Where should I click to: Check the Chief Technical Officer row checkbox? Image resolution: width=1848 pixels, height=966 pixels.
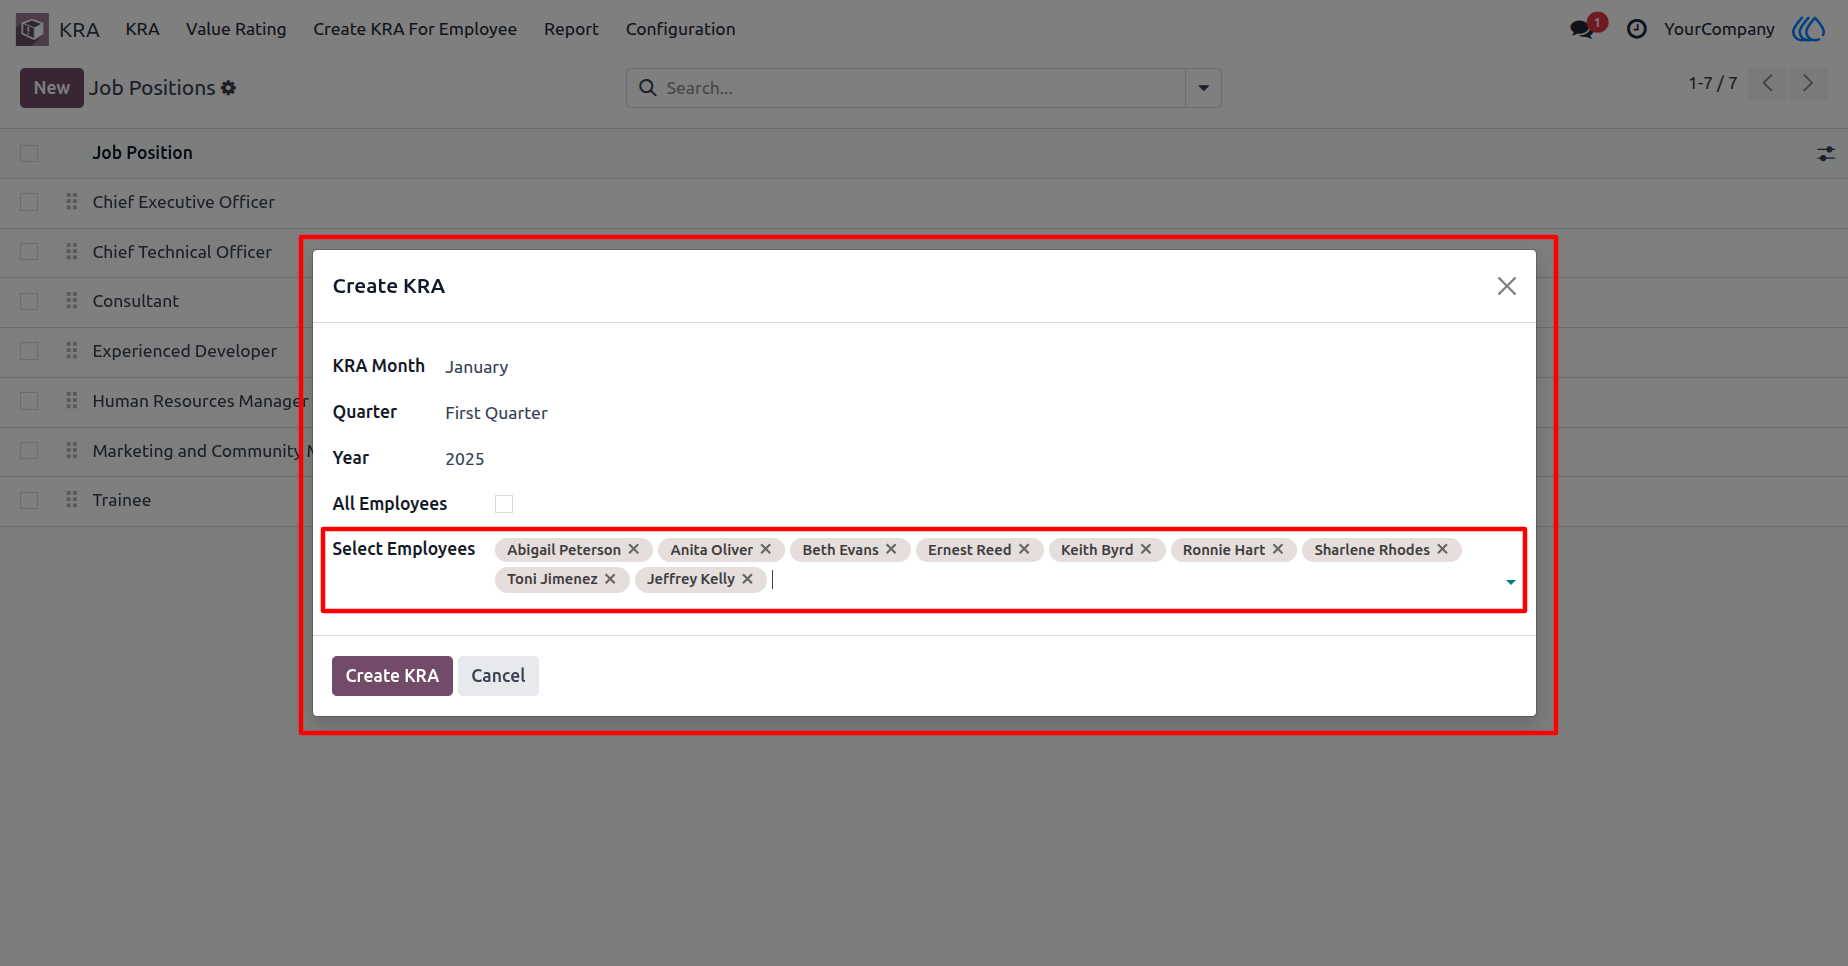point(29,252)
